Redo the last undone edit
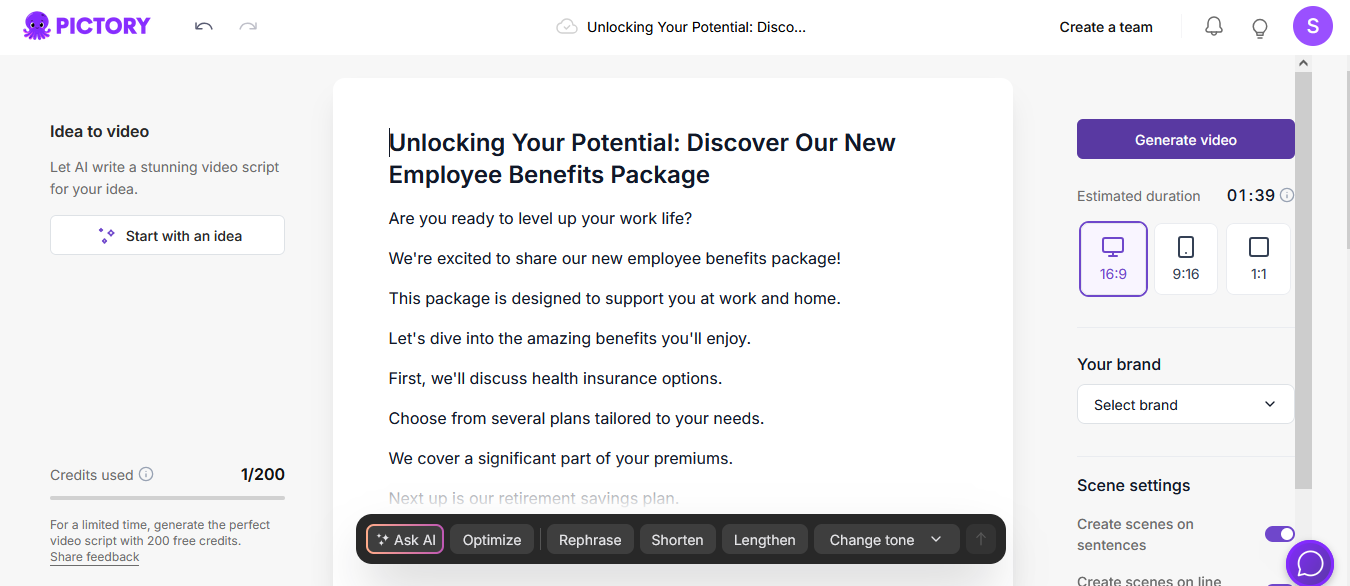 coord(248,27)
